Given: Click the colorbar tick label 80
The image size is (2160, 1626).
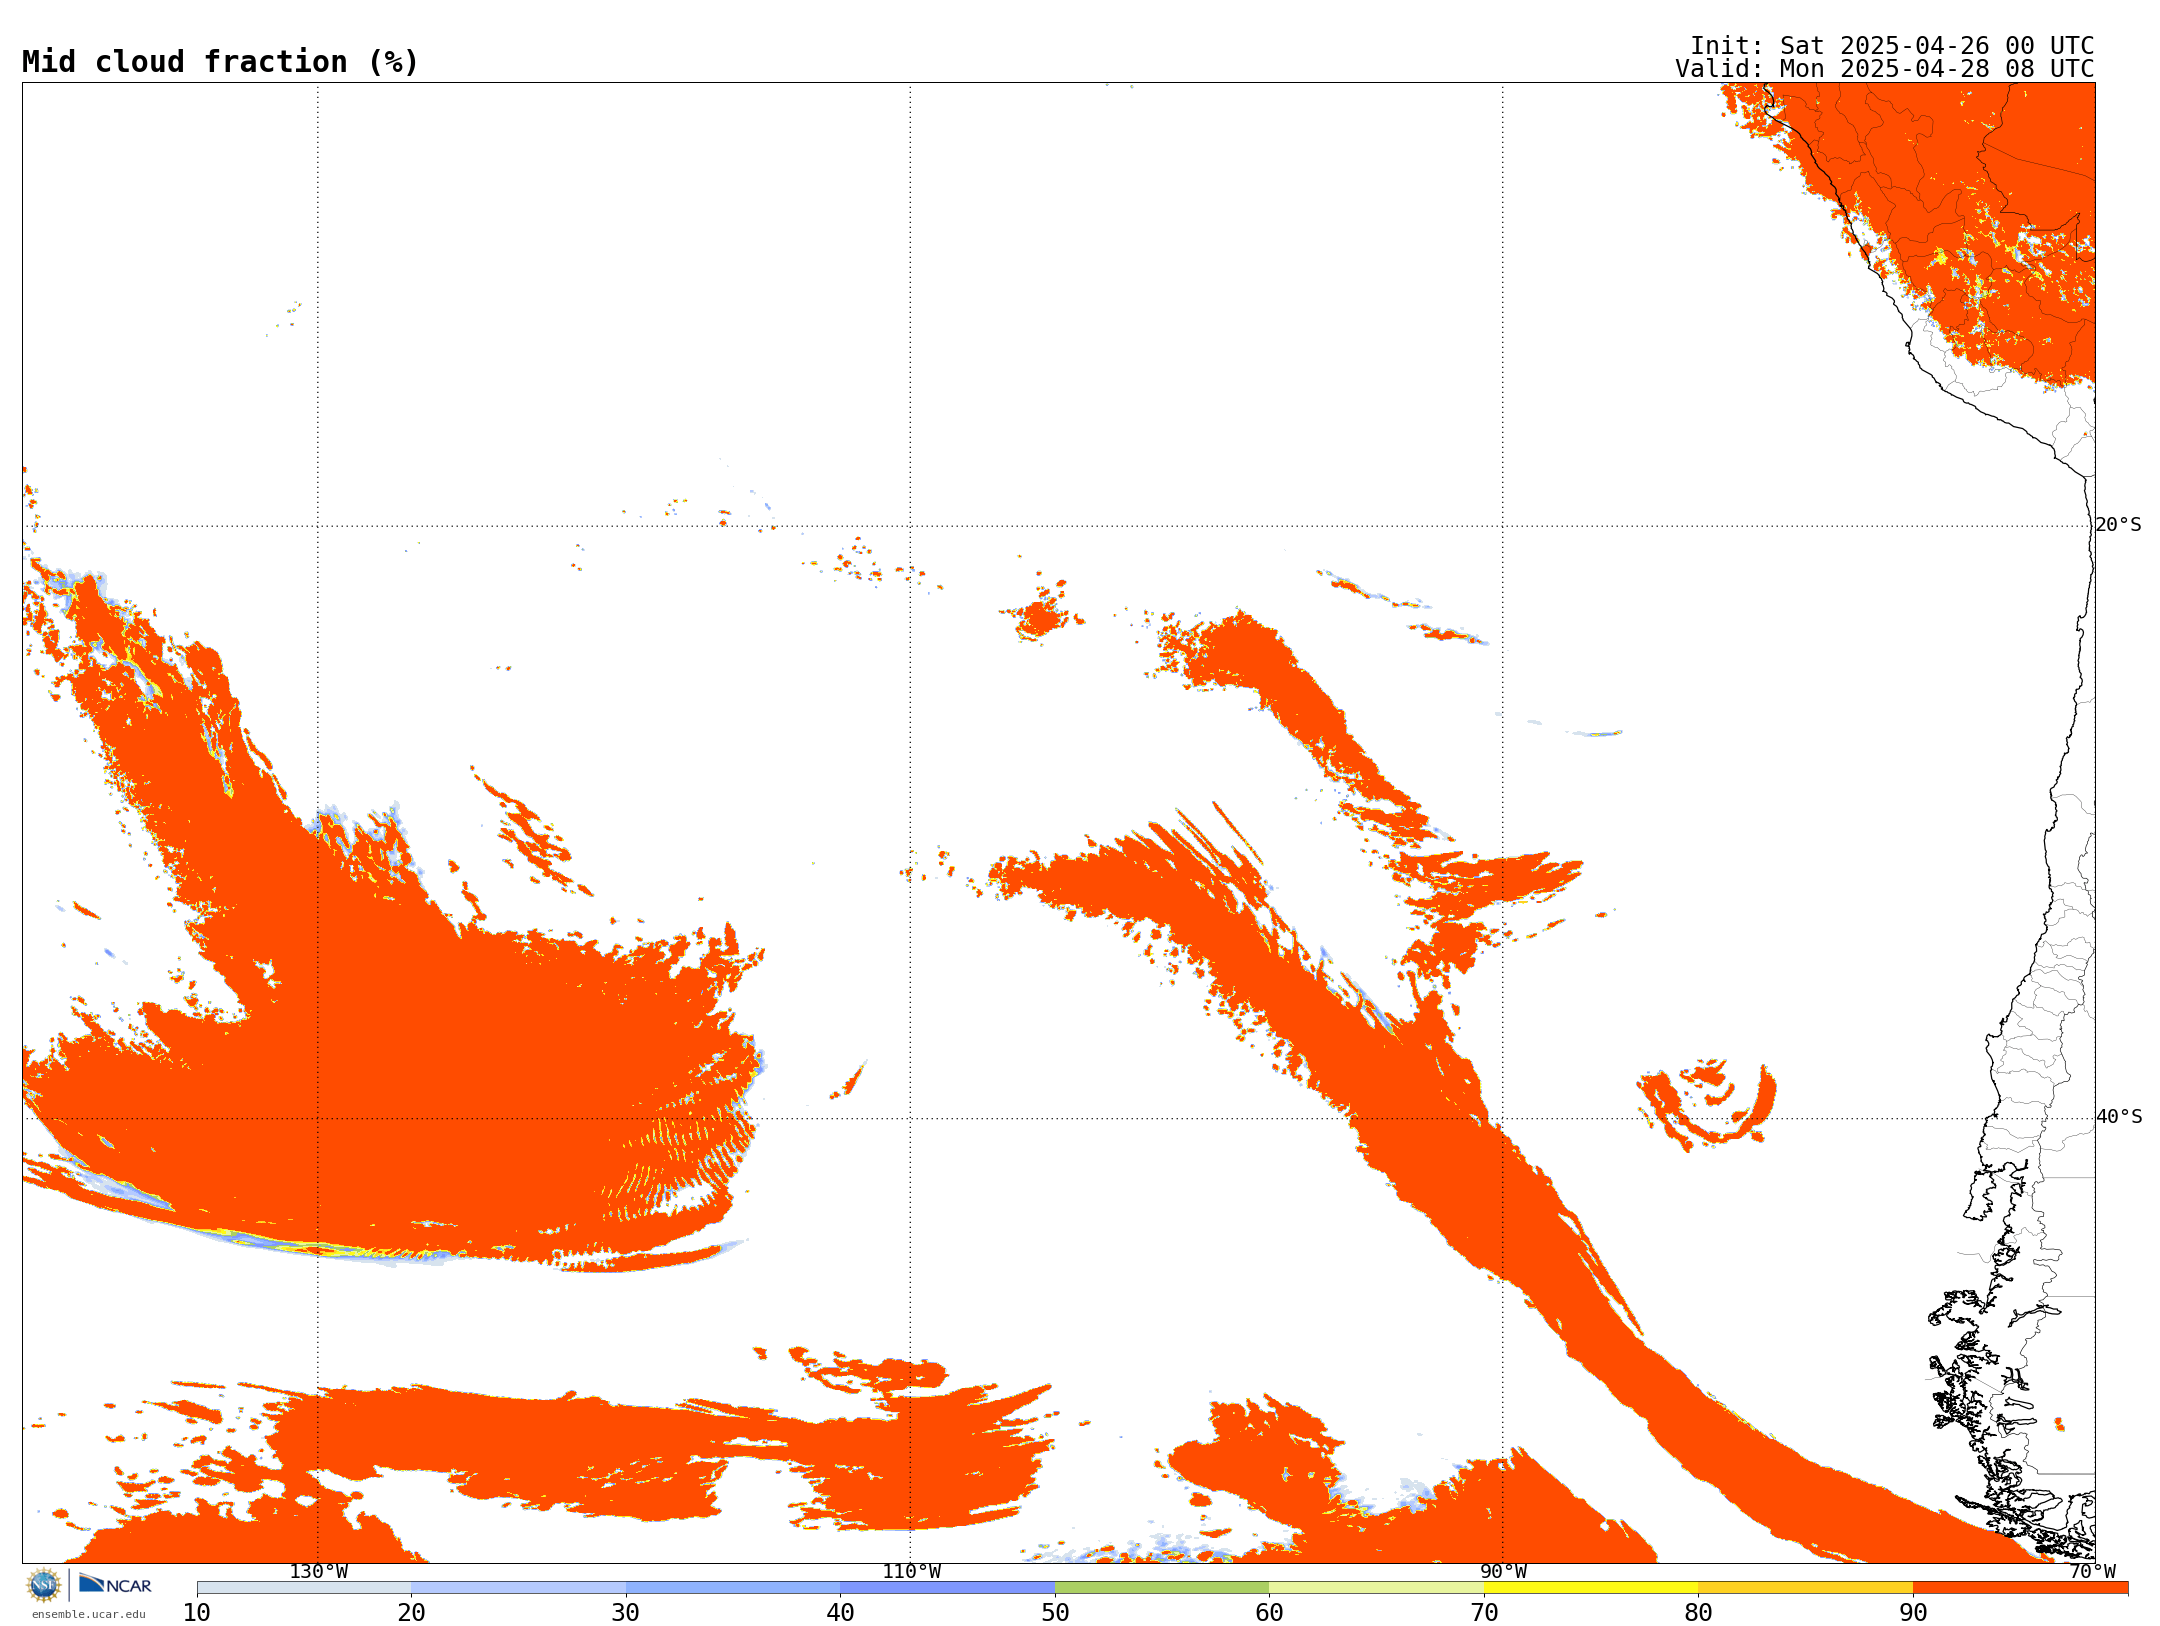Looking at the screenshot, I should [1698, 1613].
